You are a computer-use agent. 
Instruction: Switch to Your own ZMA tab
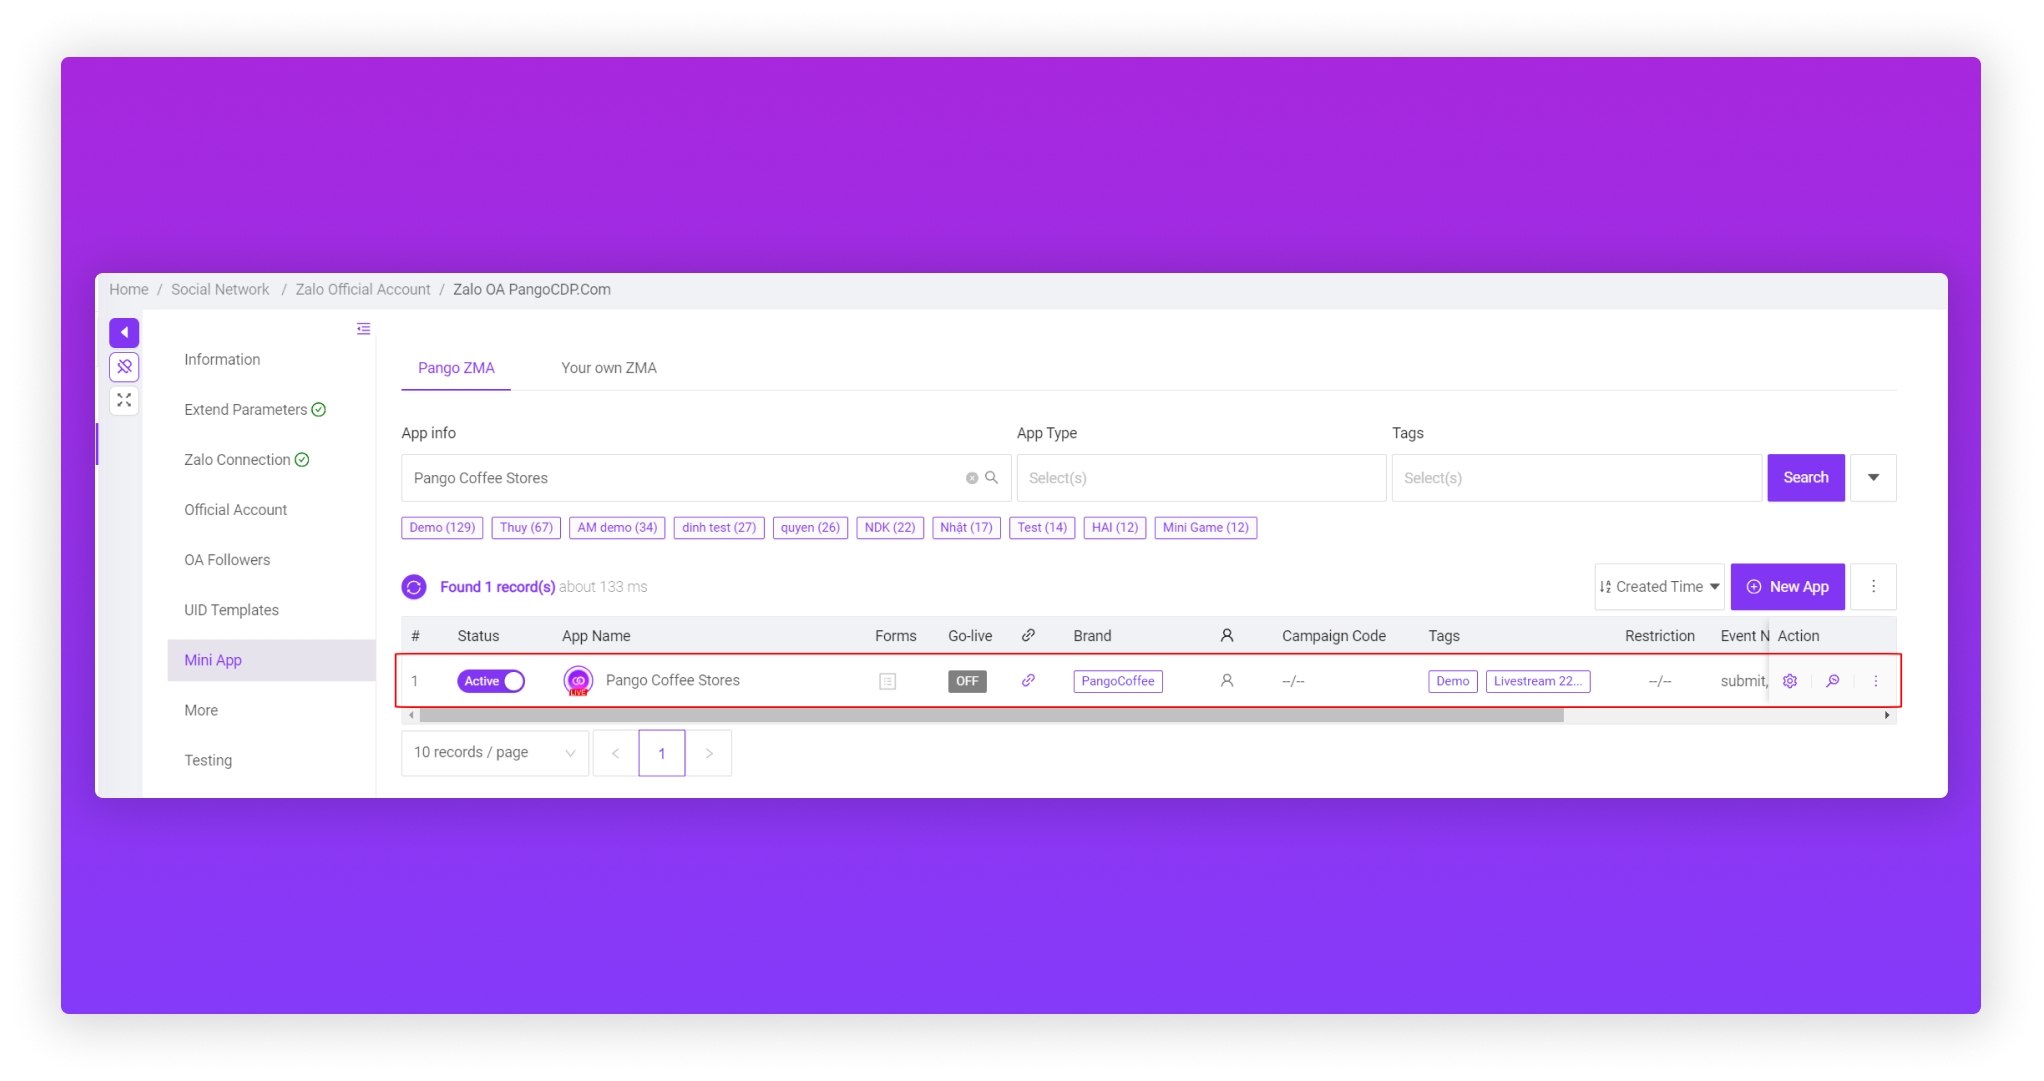click(x=608, y=368)
